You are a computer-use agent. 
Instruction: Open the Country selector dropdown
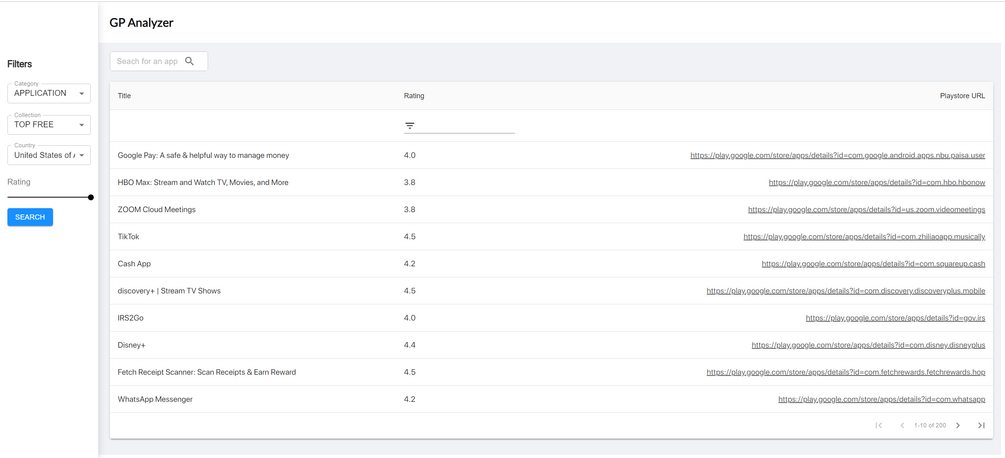(x=49, y=155)
